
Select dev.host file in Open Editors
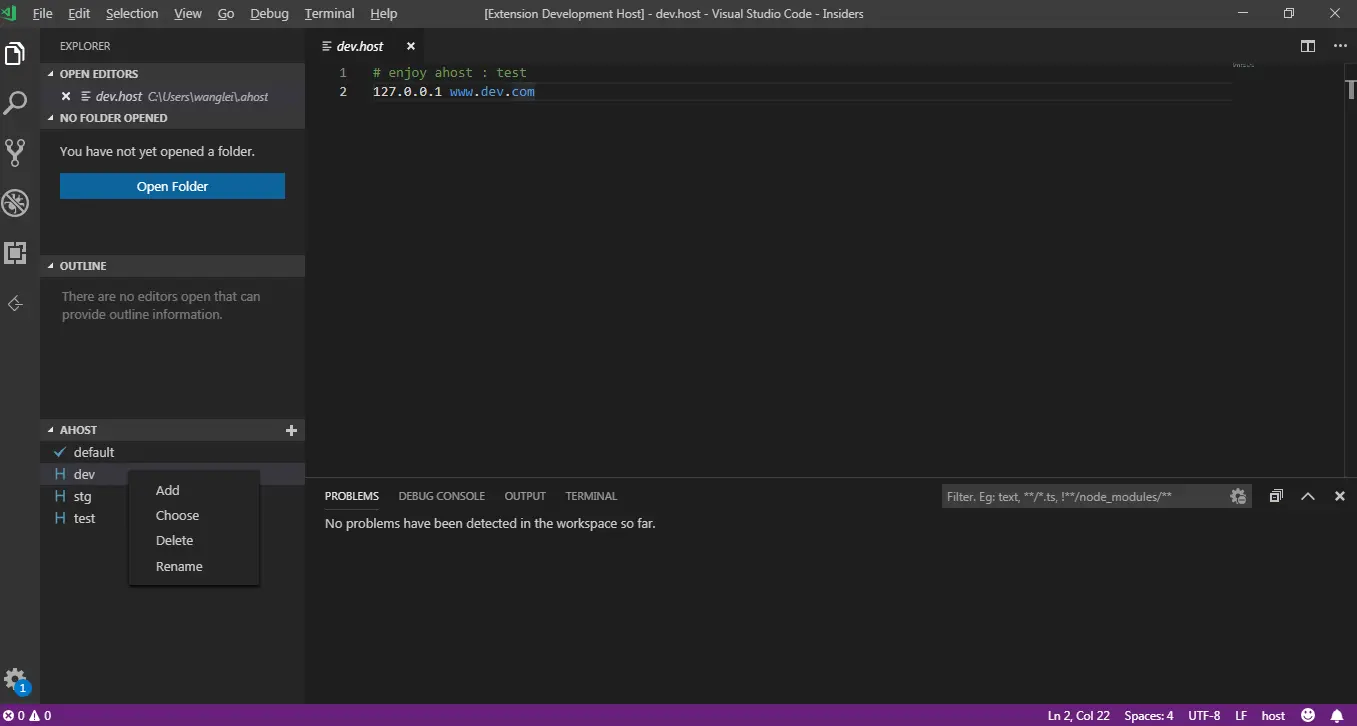(x=172, y=97)
